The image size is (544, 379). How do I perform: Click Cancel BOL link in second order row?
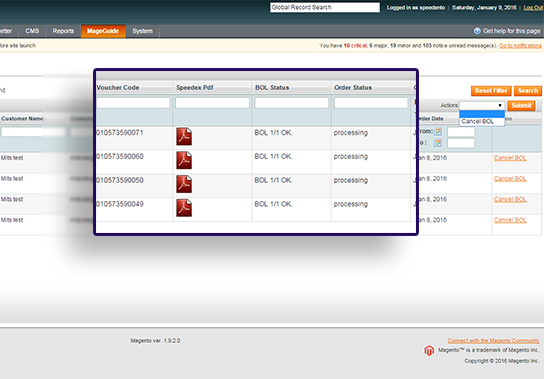coord(510,179)
